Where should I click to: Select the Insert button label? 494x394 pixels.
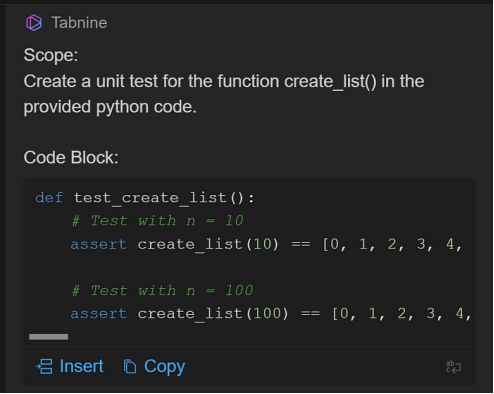click(x=82, y=366)
